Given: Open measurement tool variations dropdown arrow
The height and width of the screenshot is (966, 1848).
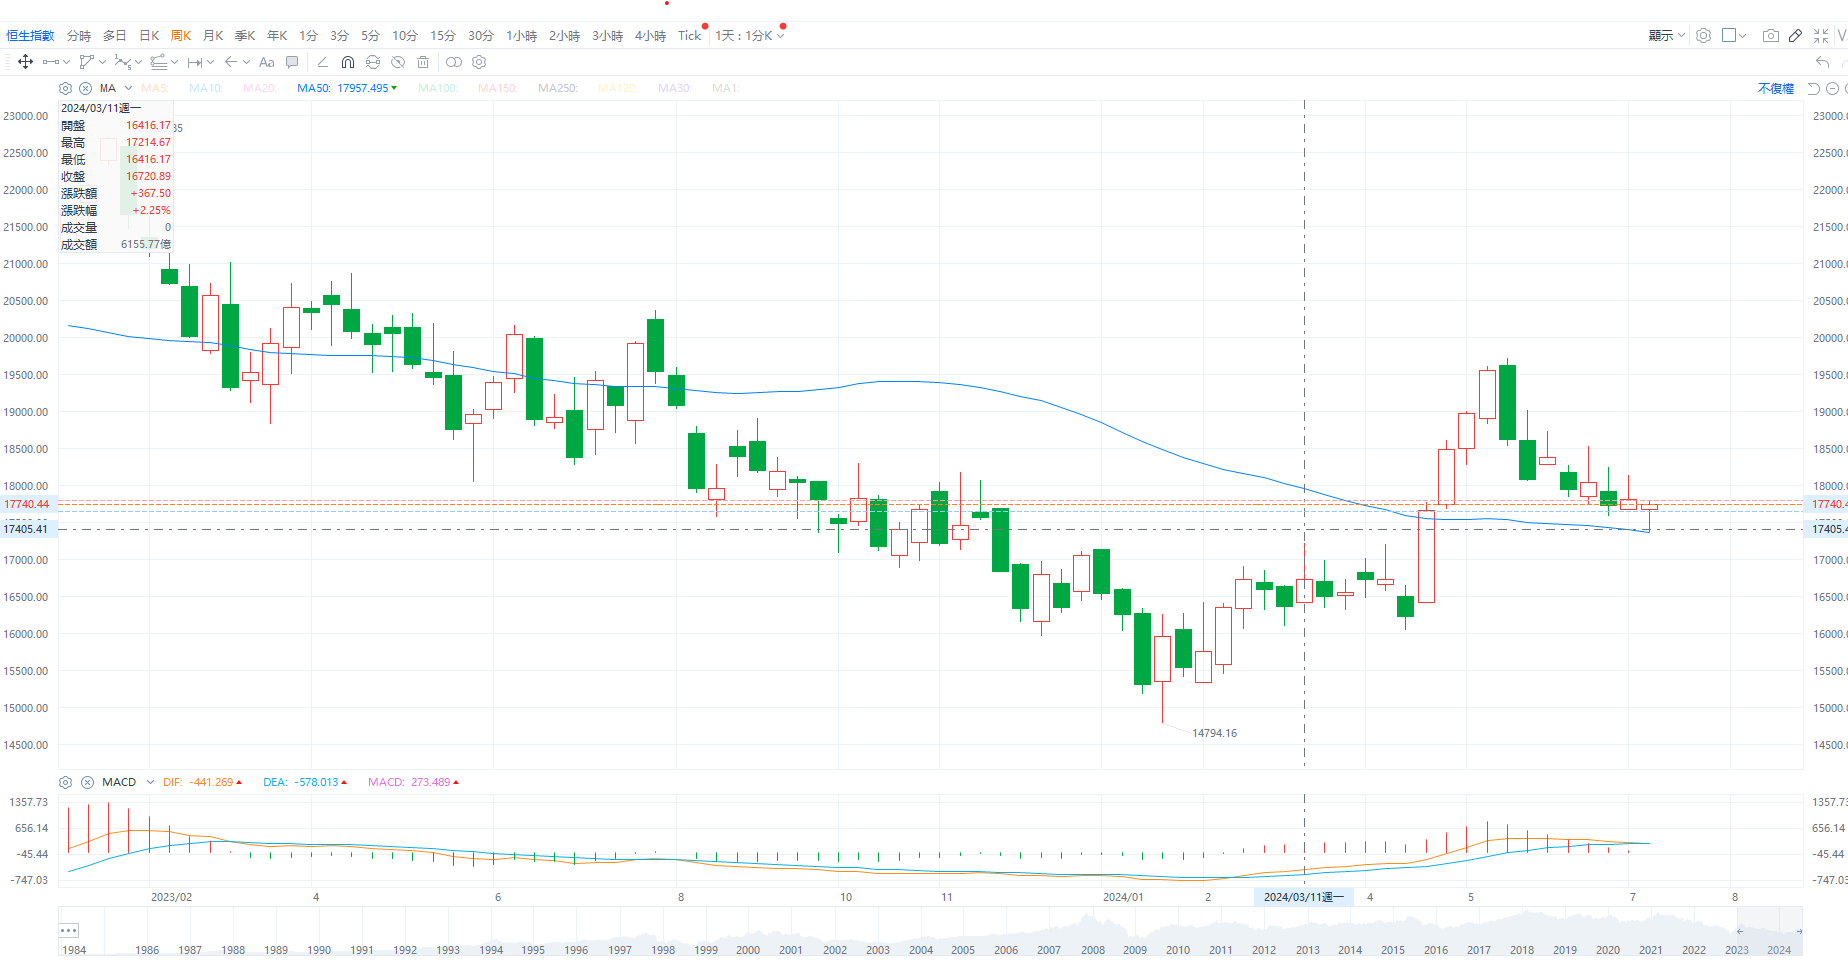Looking at the screenshot, I should pyautogui.click(x=210, y=62).
